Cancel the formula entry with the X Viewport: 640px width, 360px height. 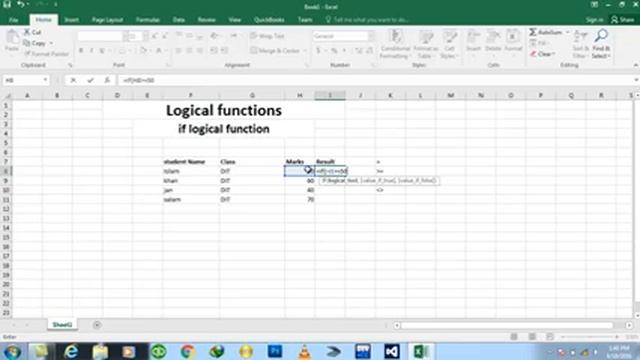73,80
